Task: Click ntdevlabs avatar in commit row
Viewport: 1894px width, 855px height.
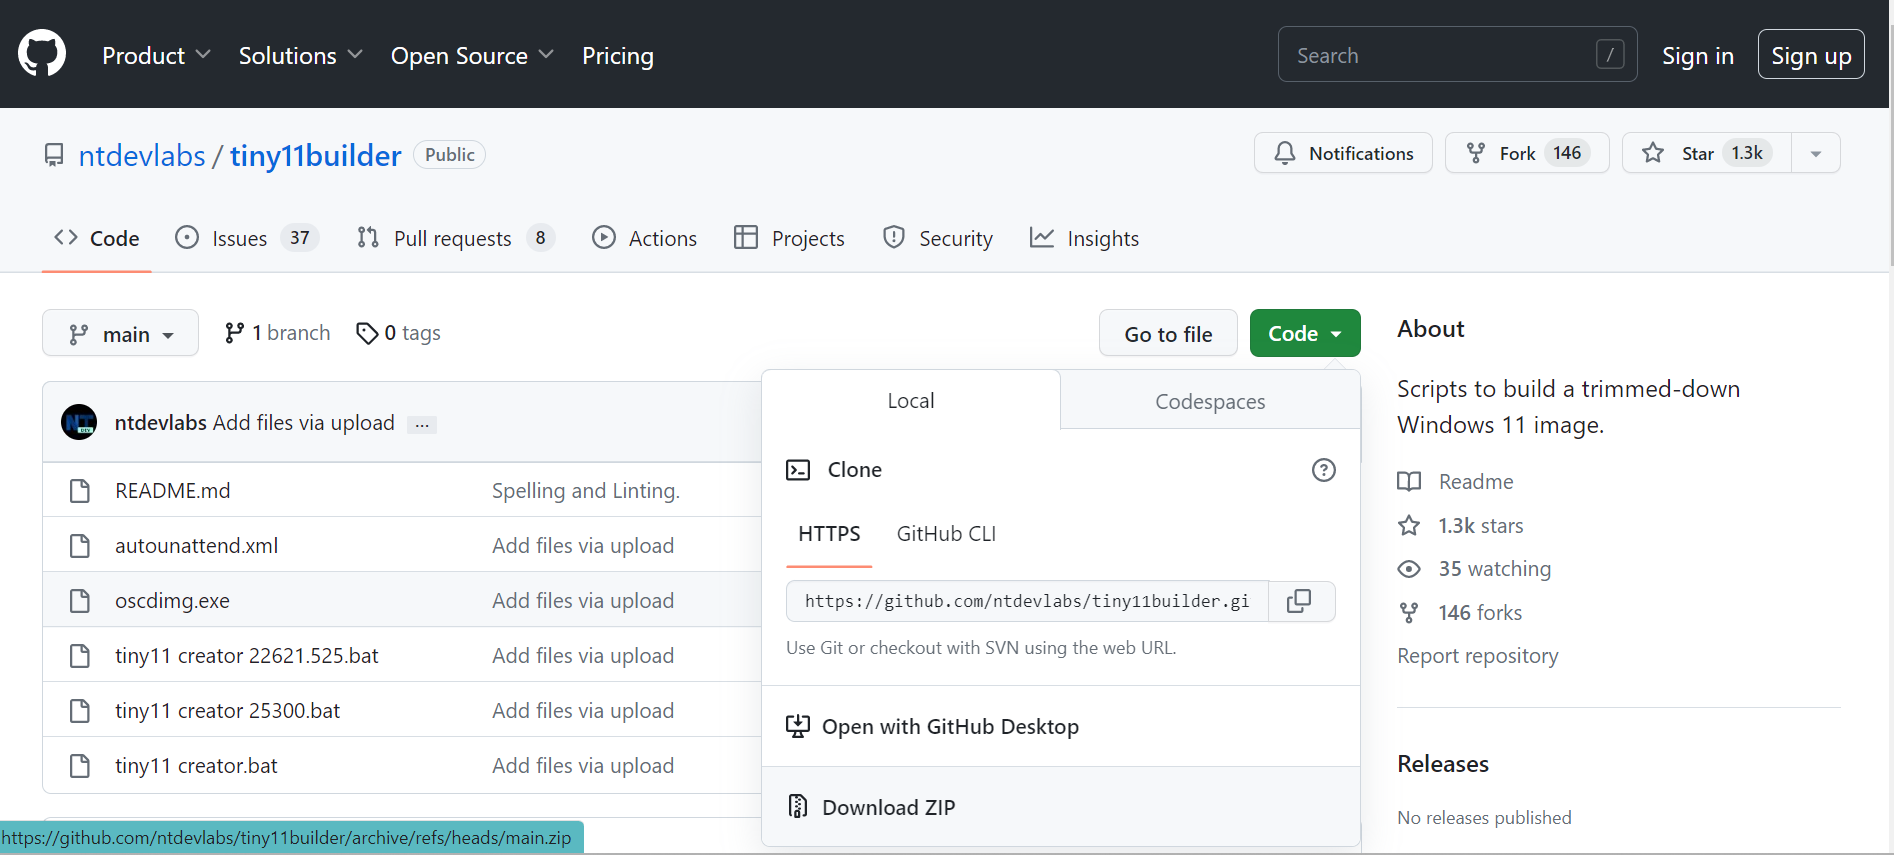Action: (x=79, y=422)
